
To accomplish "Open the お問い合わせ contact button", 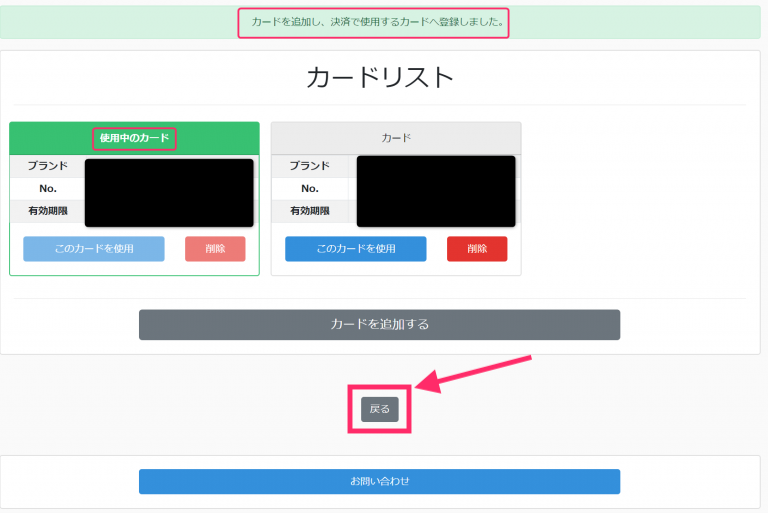I will (x=380, y=482).
